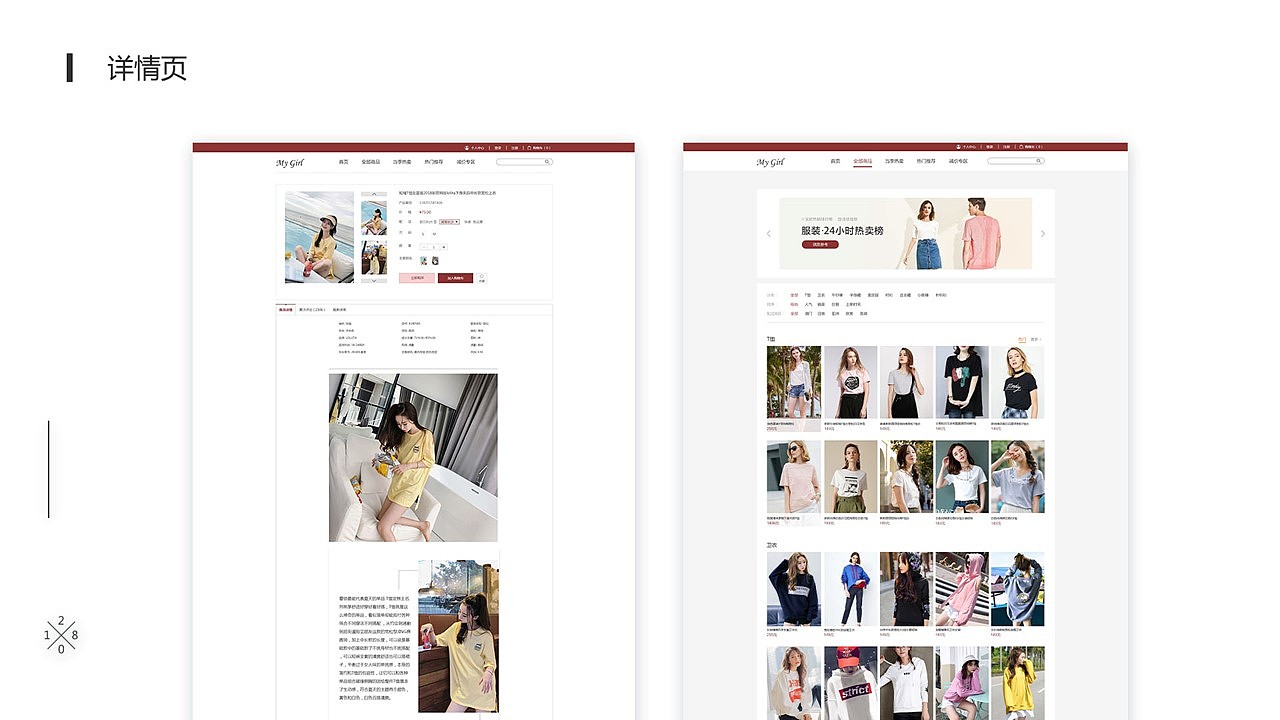Viewport: 1280px width, 720px height.
Task: Decrease quantity with the minus button
Action: (424, 247)
